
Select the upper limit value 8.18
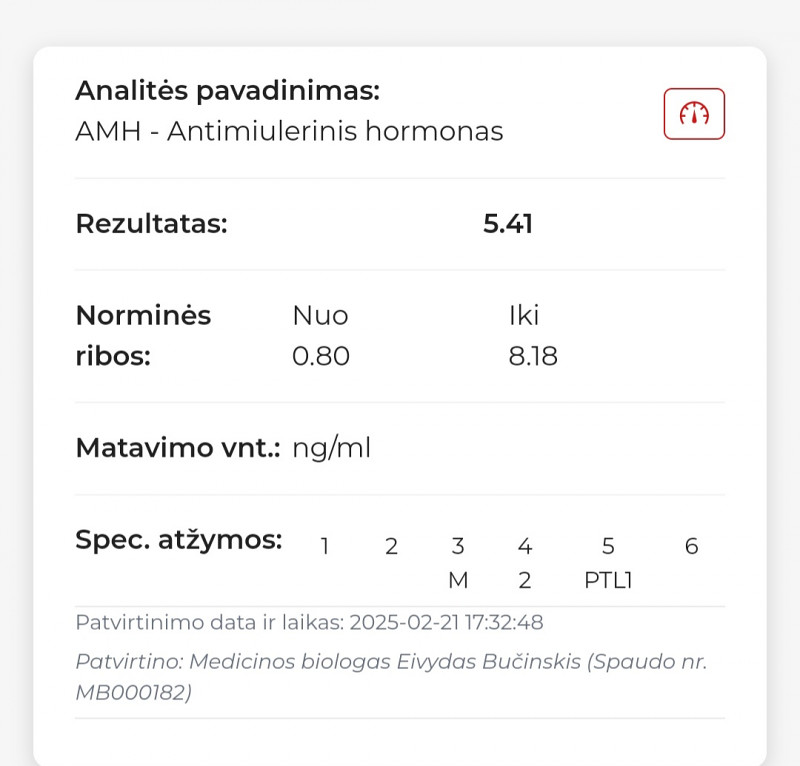tap(533, 356)
